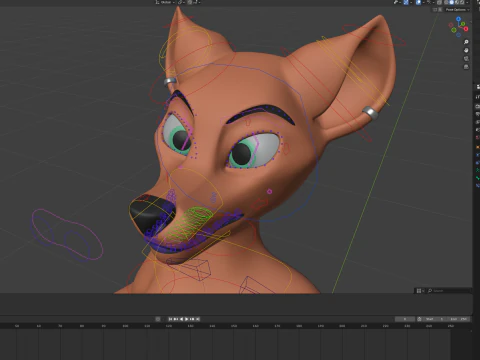Play the animation forward
The height and width of the screenshot is (360, 480).
[x=187, y=319]
